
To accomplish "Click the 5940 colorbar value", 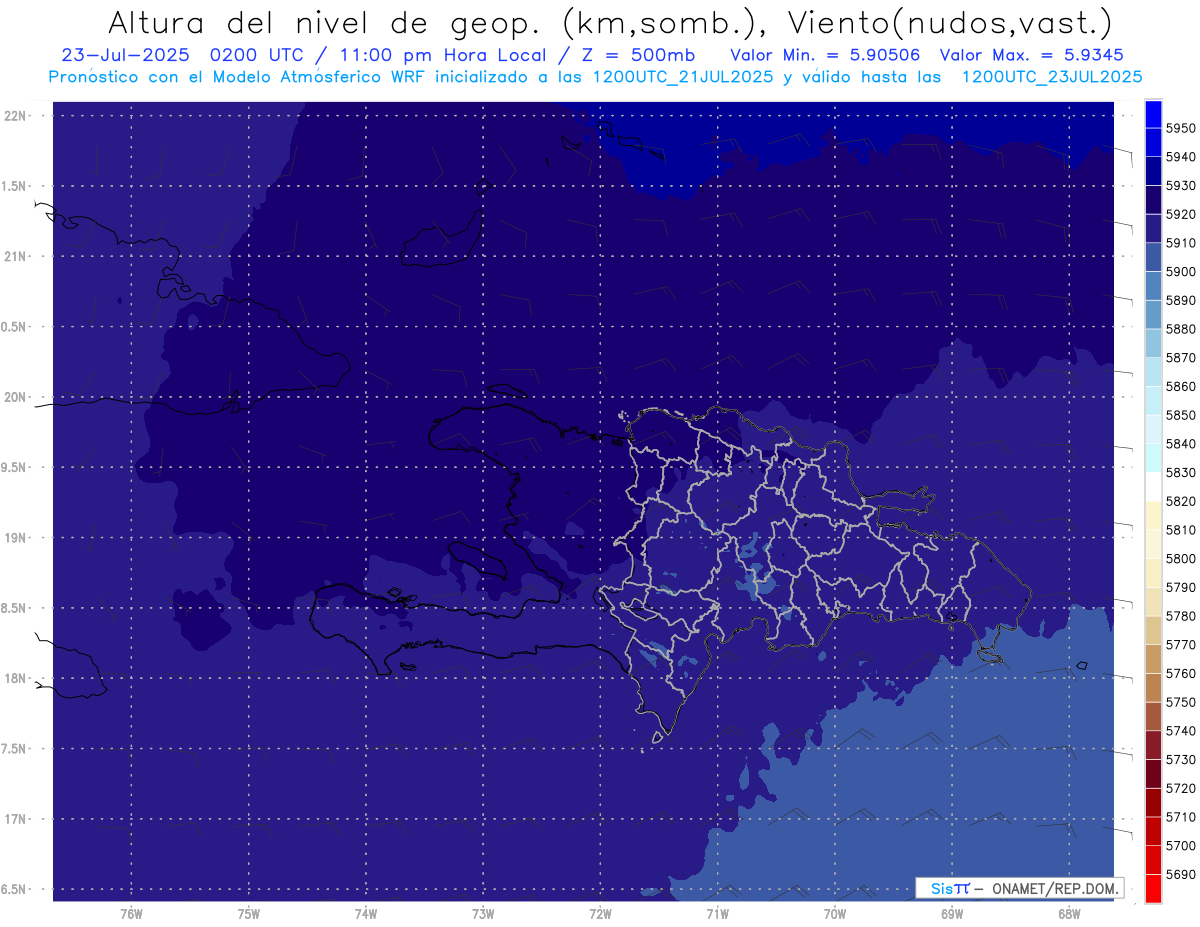I will [1181, 157].
